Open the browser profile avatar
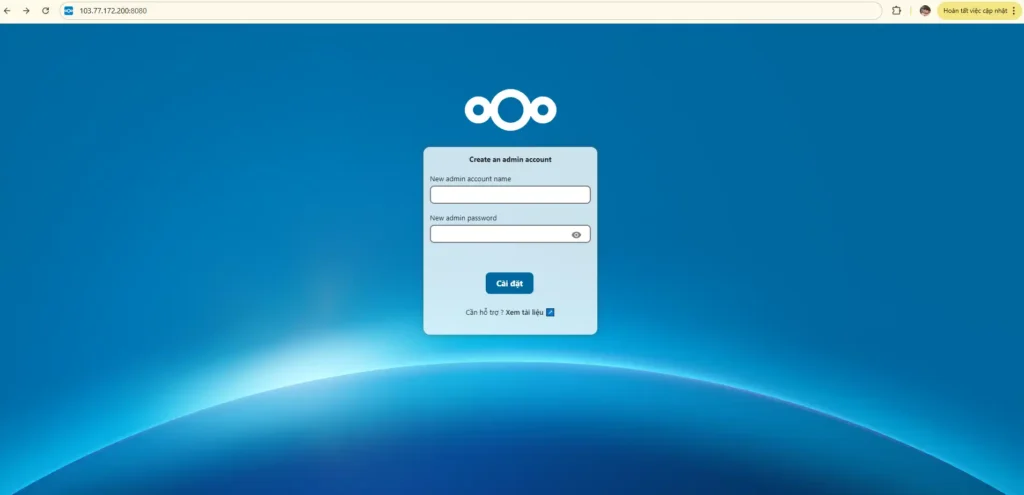This screenshot has height=495, width=1024. pyautogui.click(x=925, y=10)
